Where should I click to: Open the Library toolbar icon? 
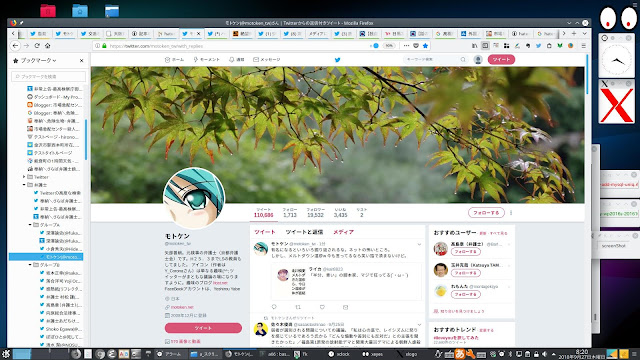(474, 46)
